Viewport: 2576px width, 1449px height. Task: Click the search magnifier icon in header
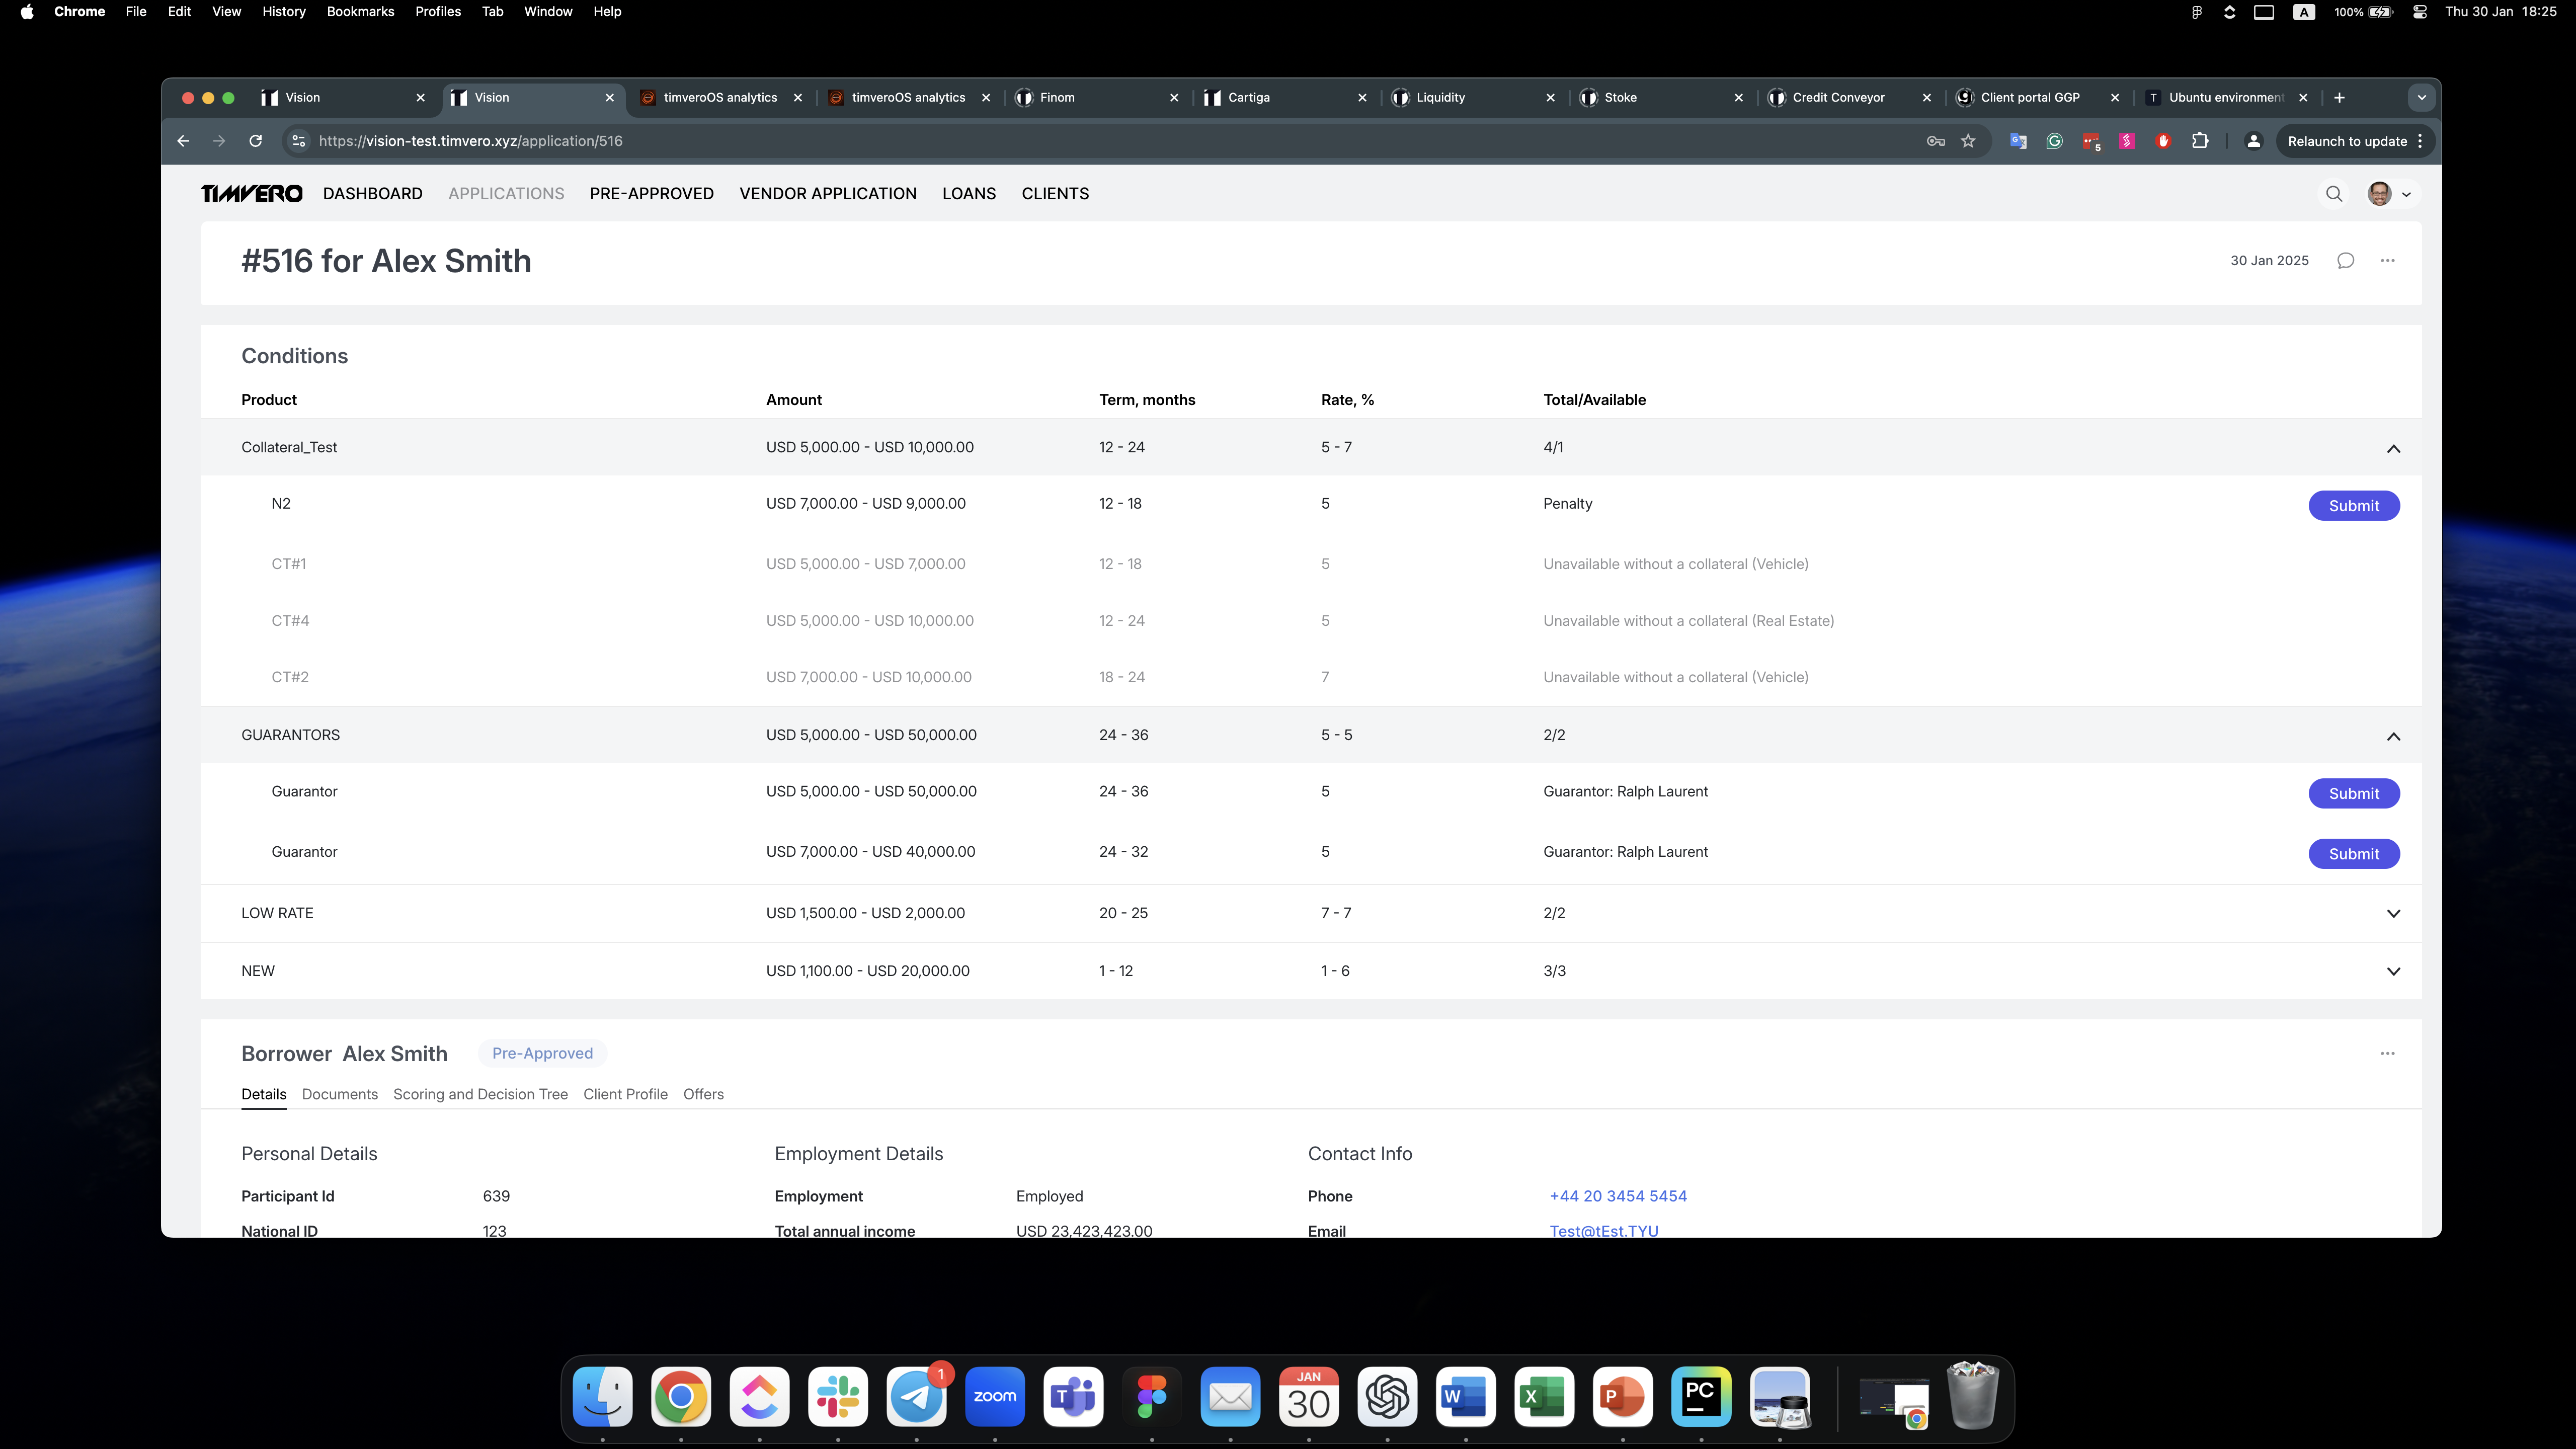click(x=2334, y=194)
